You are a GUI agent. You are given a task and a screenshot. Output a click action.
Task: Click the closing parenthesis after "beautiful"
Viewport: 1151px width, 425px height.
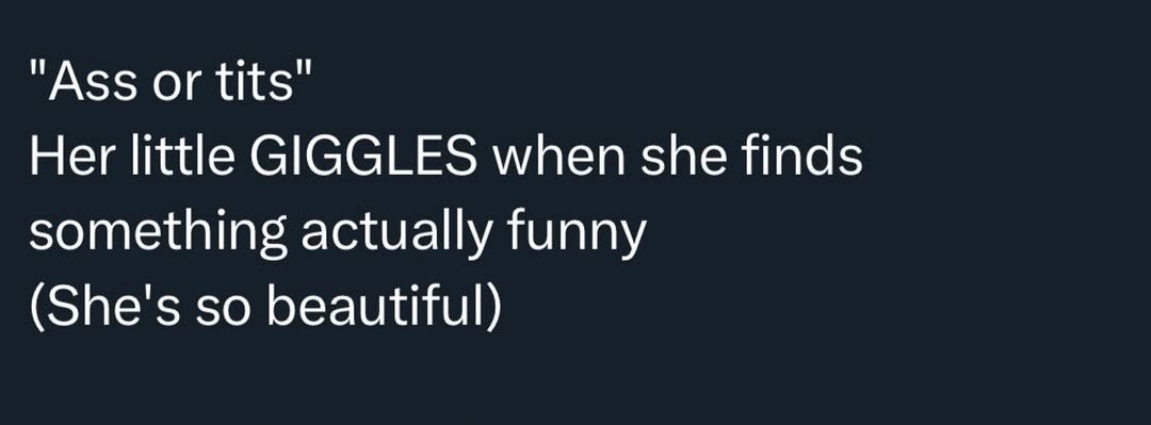[x=495, y=308]
